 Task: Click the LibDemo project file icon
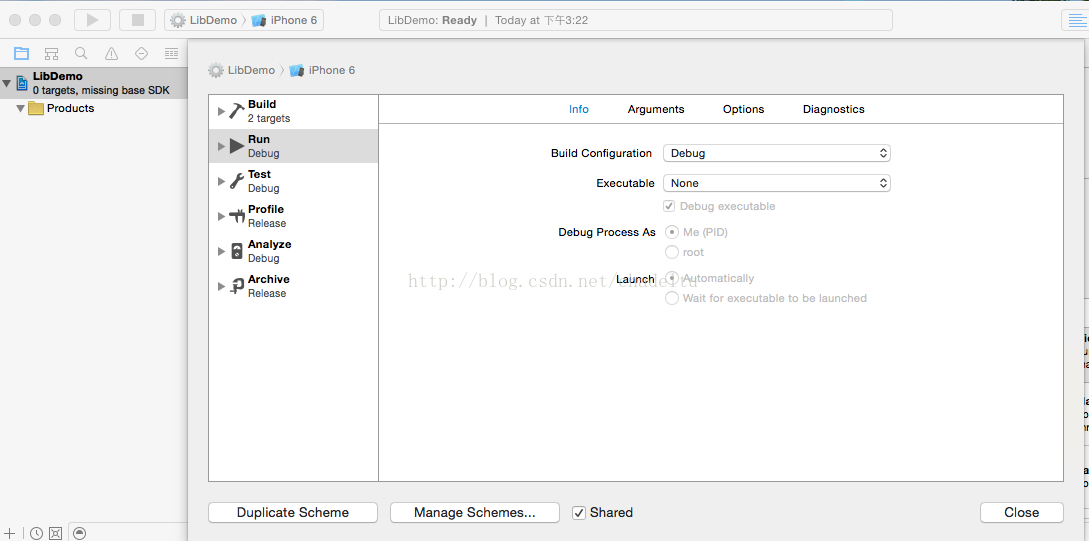coord(22,83)
